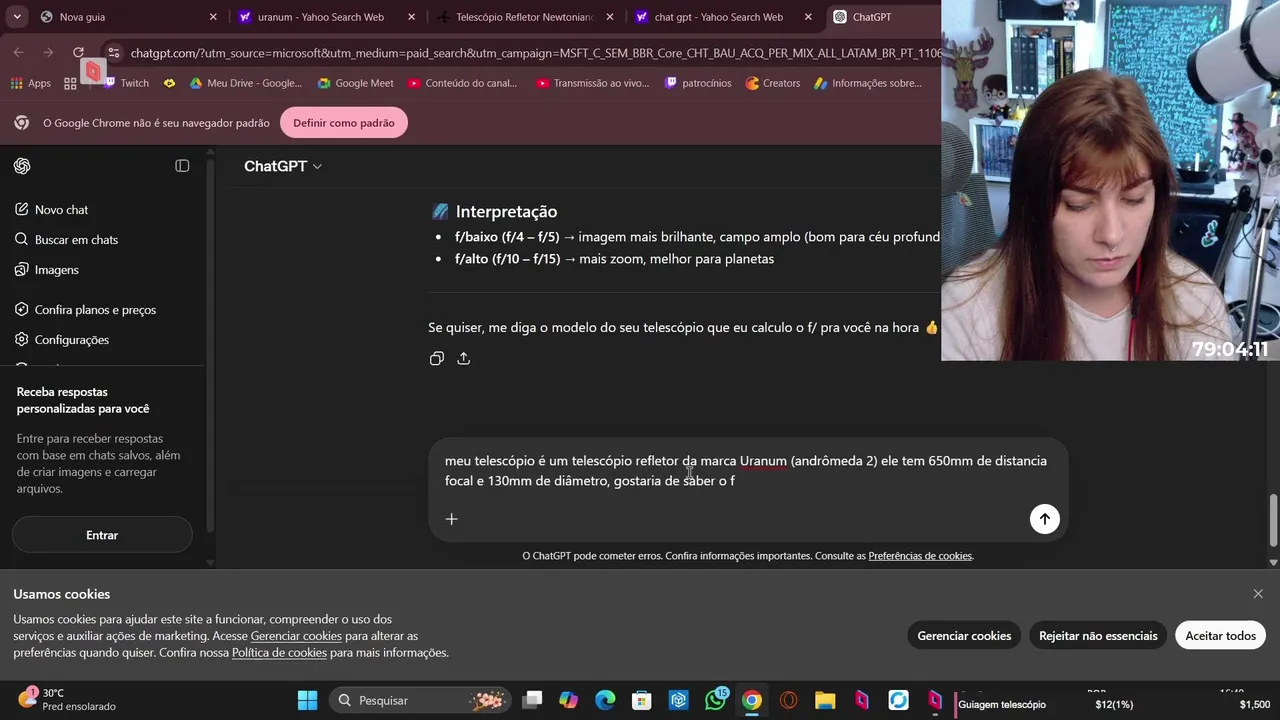Viewport: 1280px width, 720px height.
Task: Reload the page
Action: point(78,52)
